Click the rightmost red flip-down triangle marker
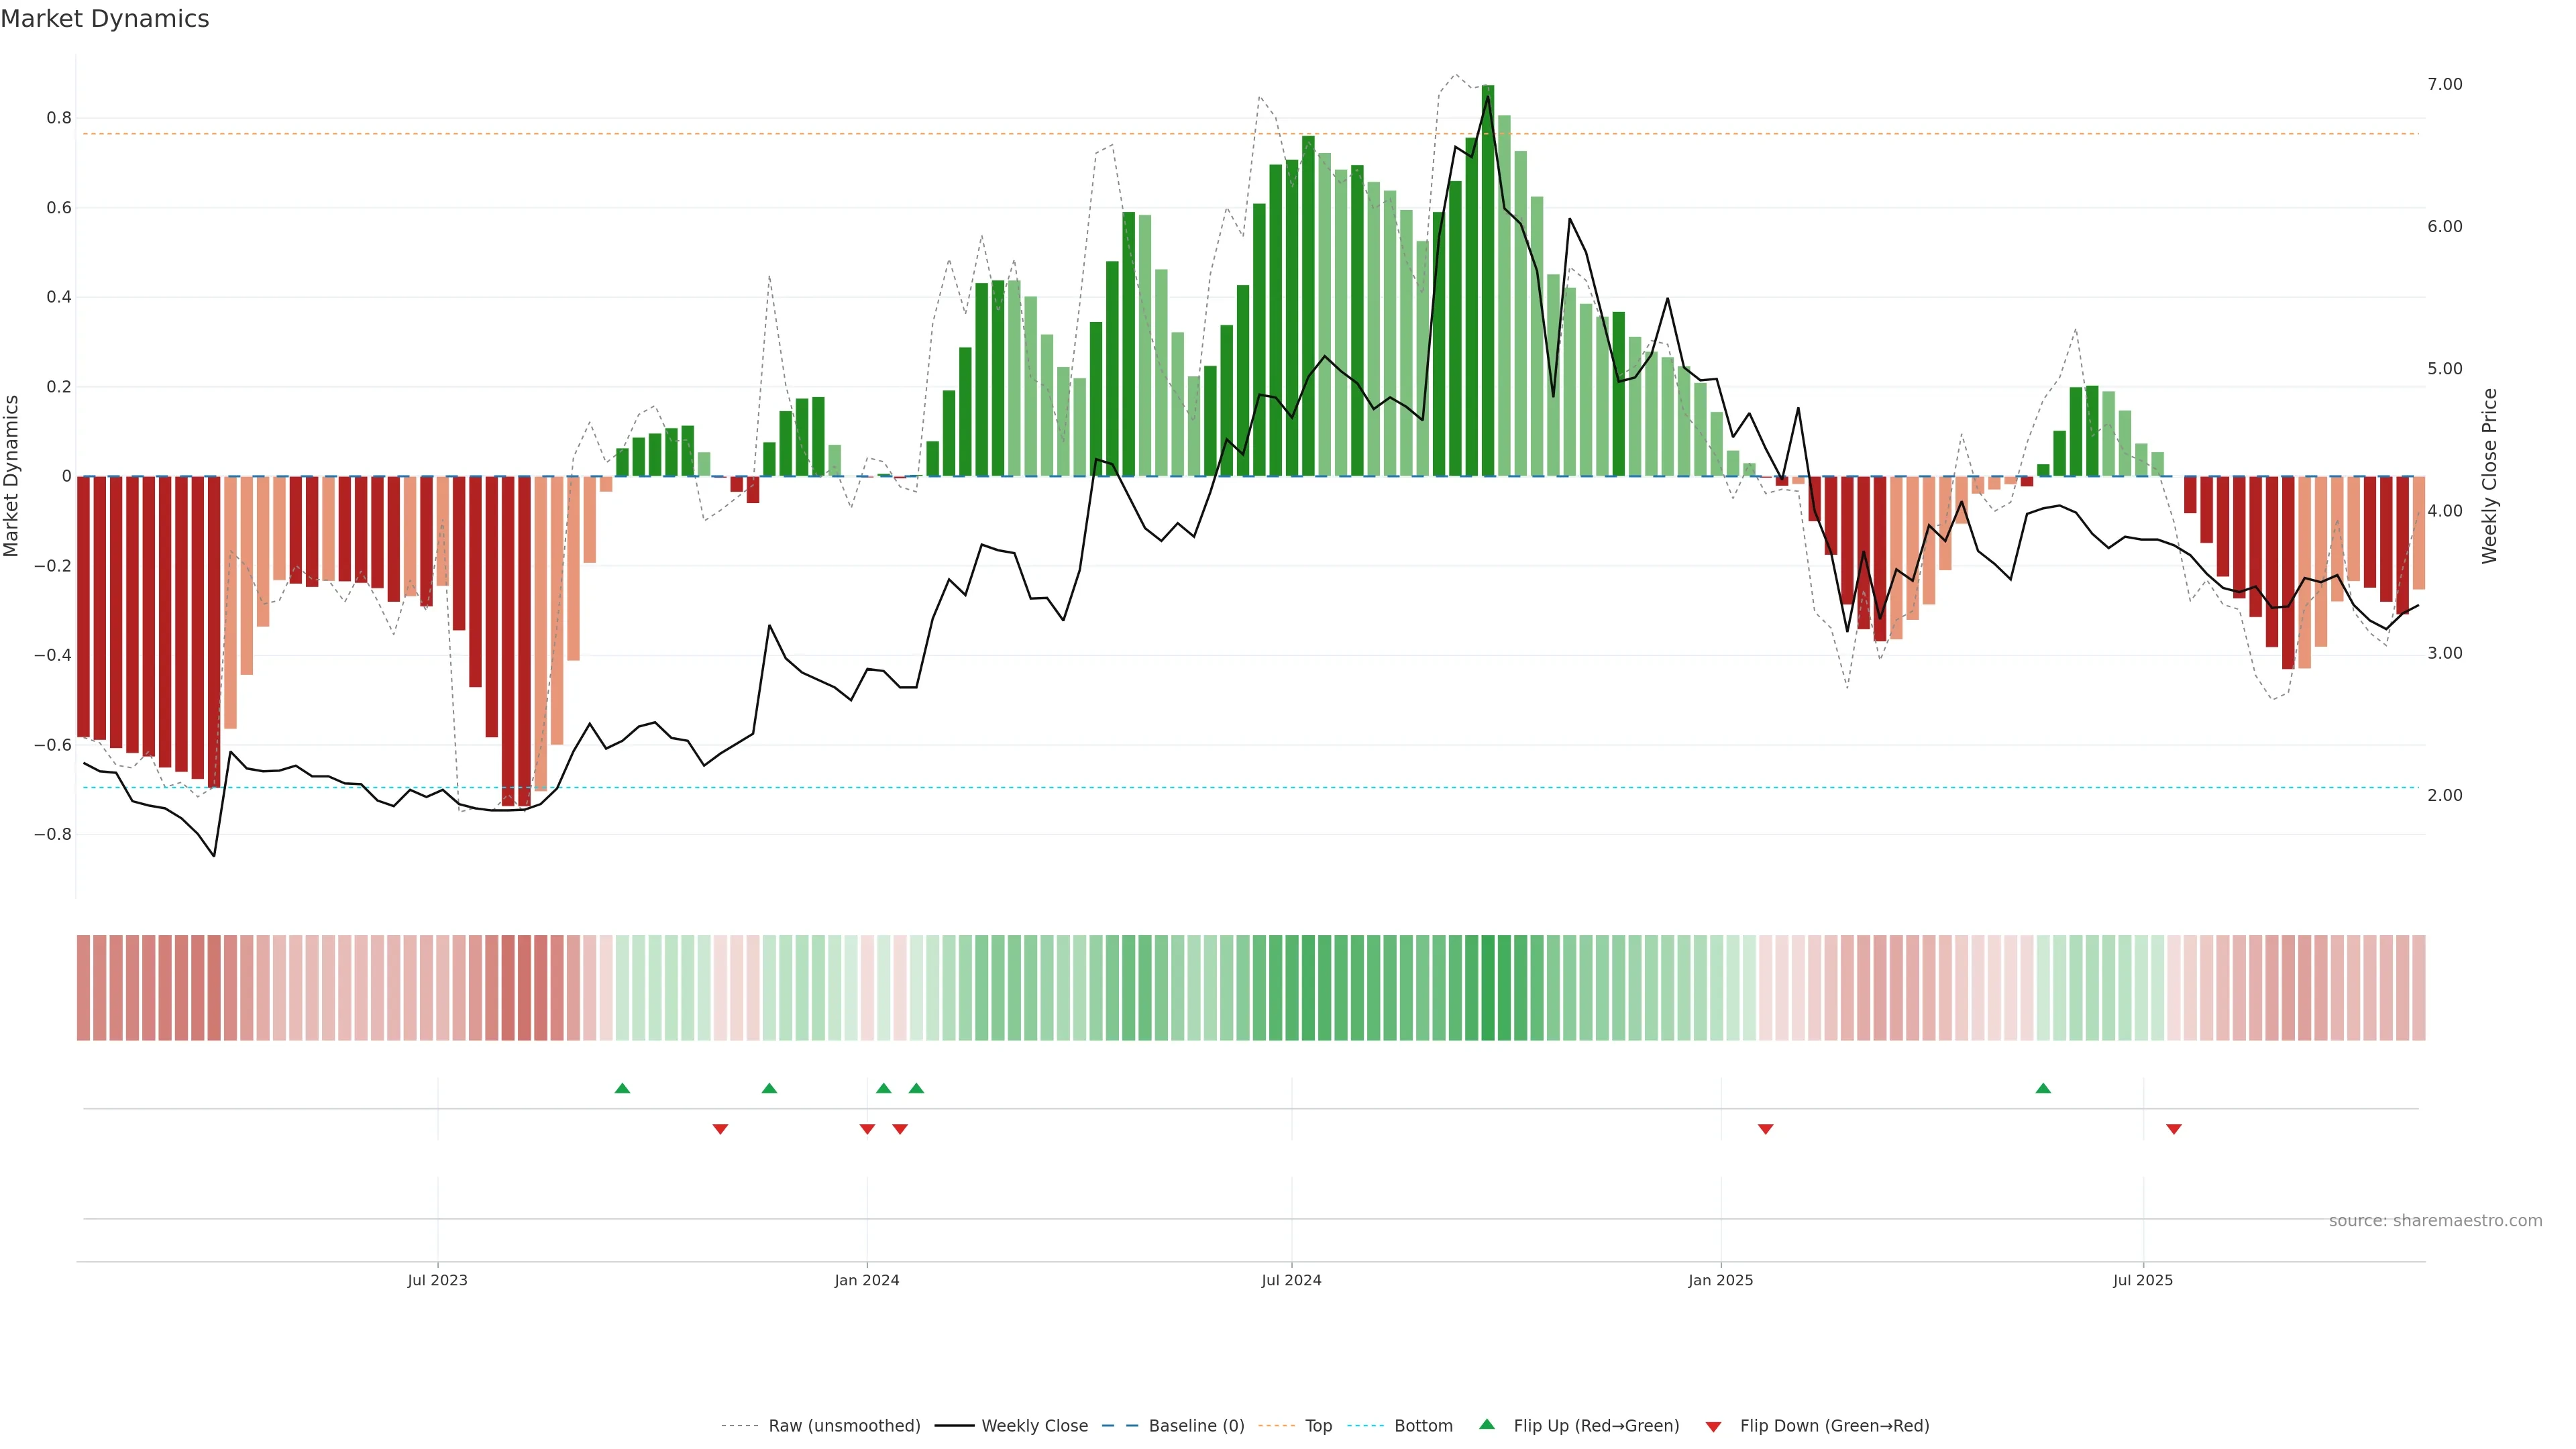Image resolution: width=2576 pixels, height=1449 pixels. click(2173, 1129)
